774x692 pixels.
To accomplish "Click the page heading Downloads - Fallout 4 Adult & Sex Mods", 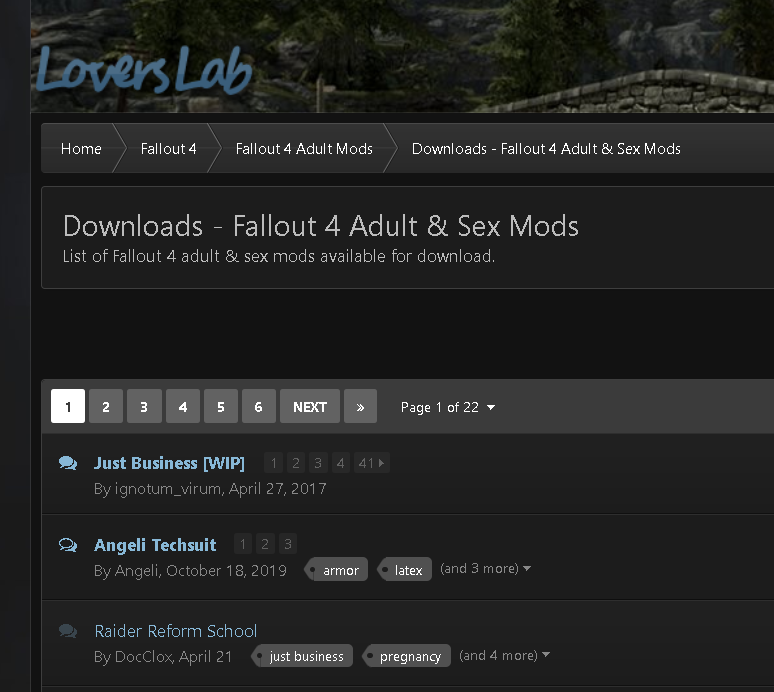I will pos(321,226).
